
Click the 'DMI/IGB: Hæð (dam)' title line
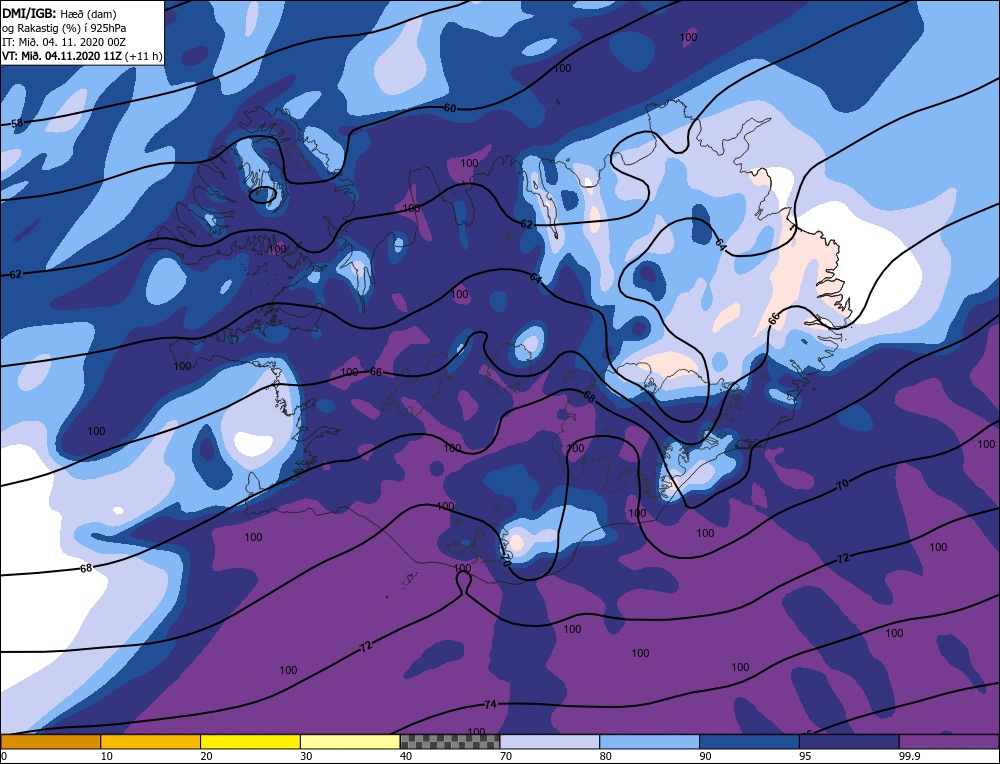tap(59, 14)
